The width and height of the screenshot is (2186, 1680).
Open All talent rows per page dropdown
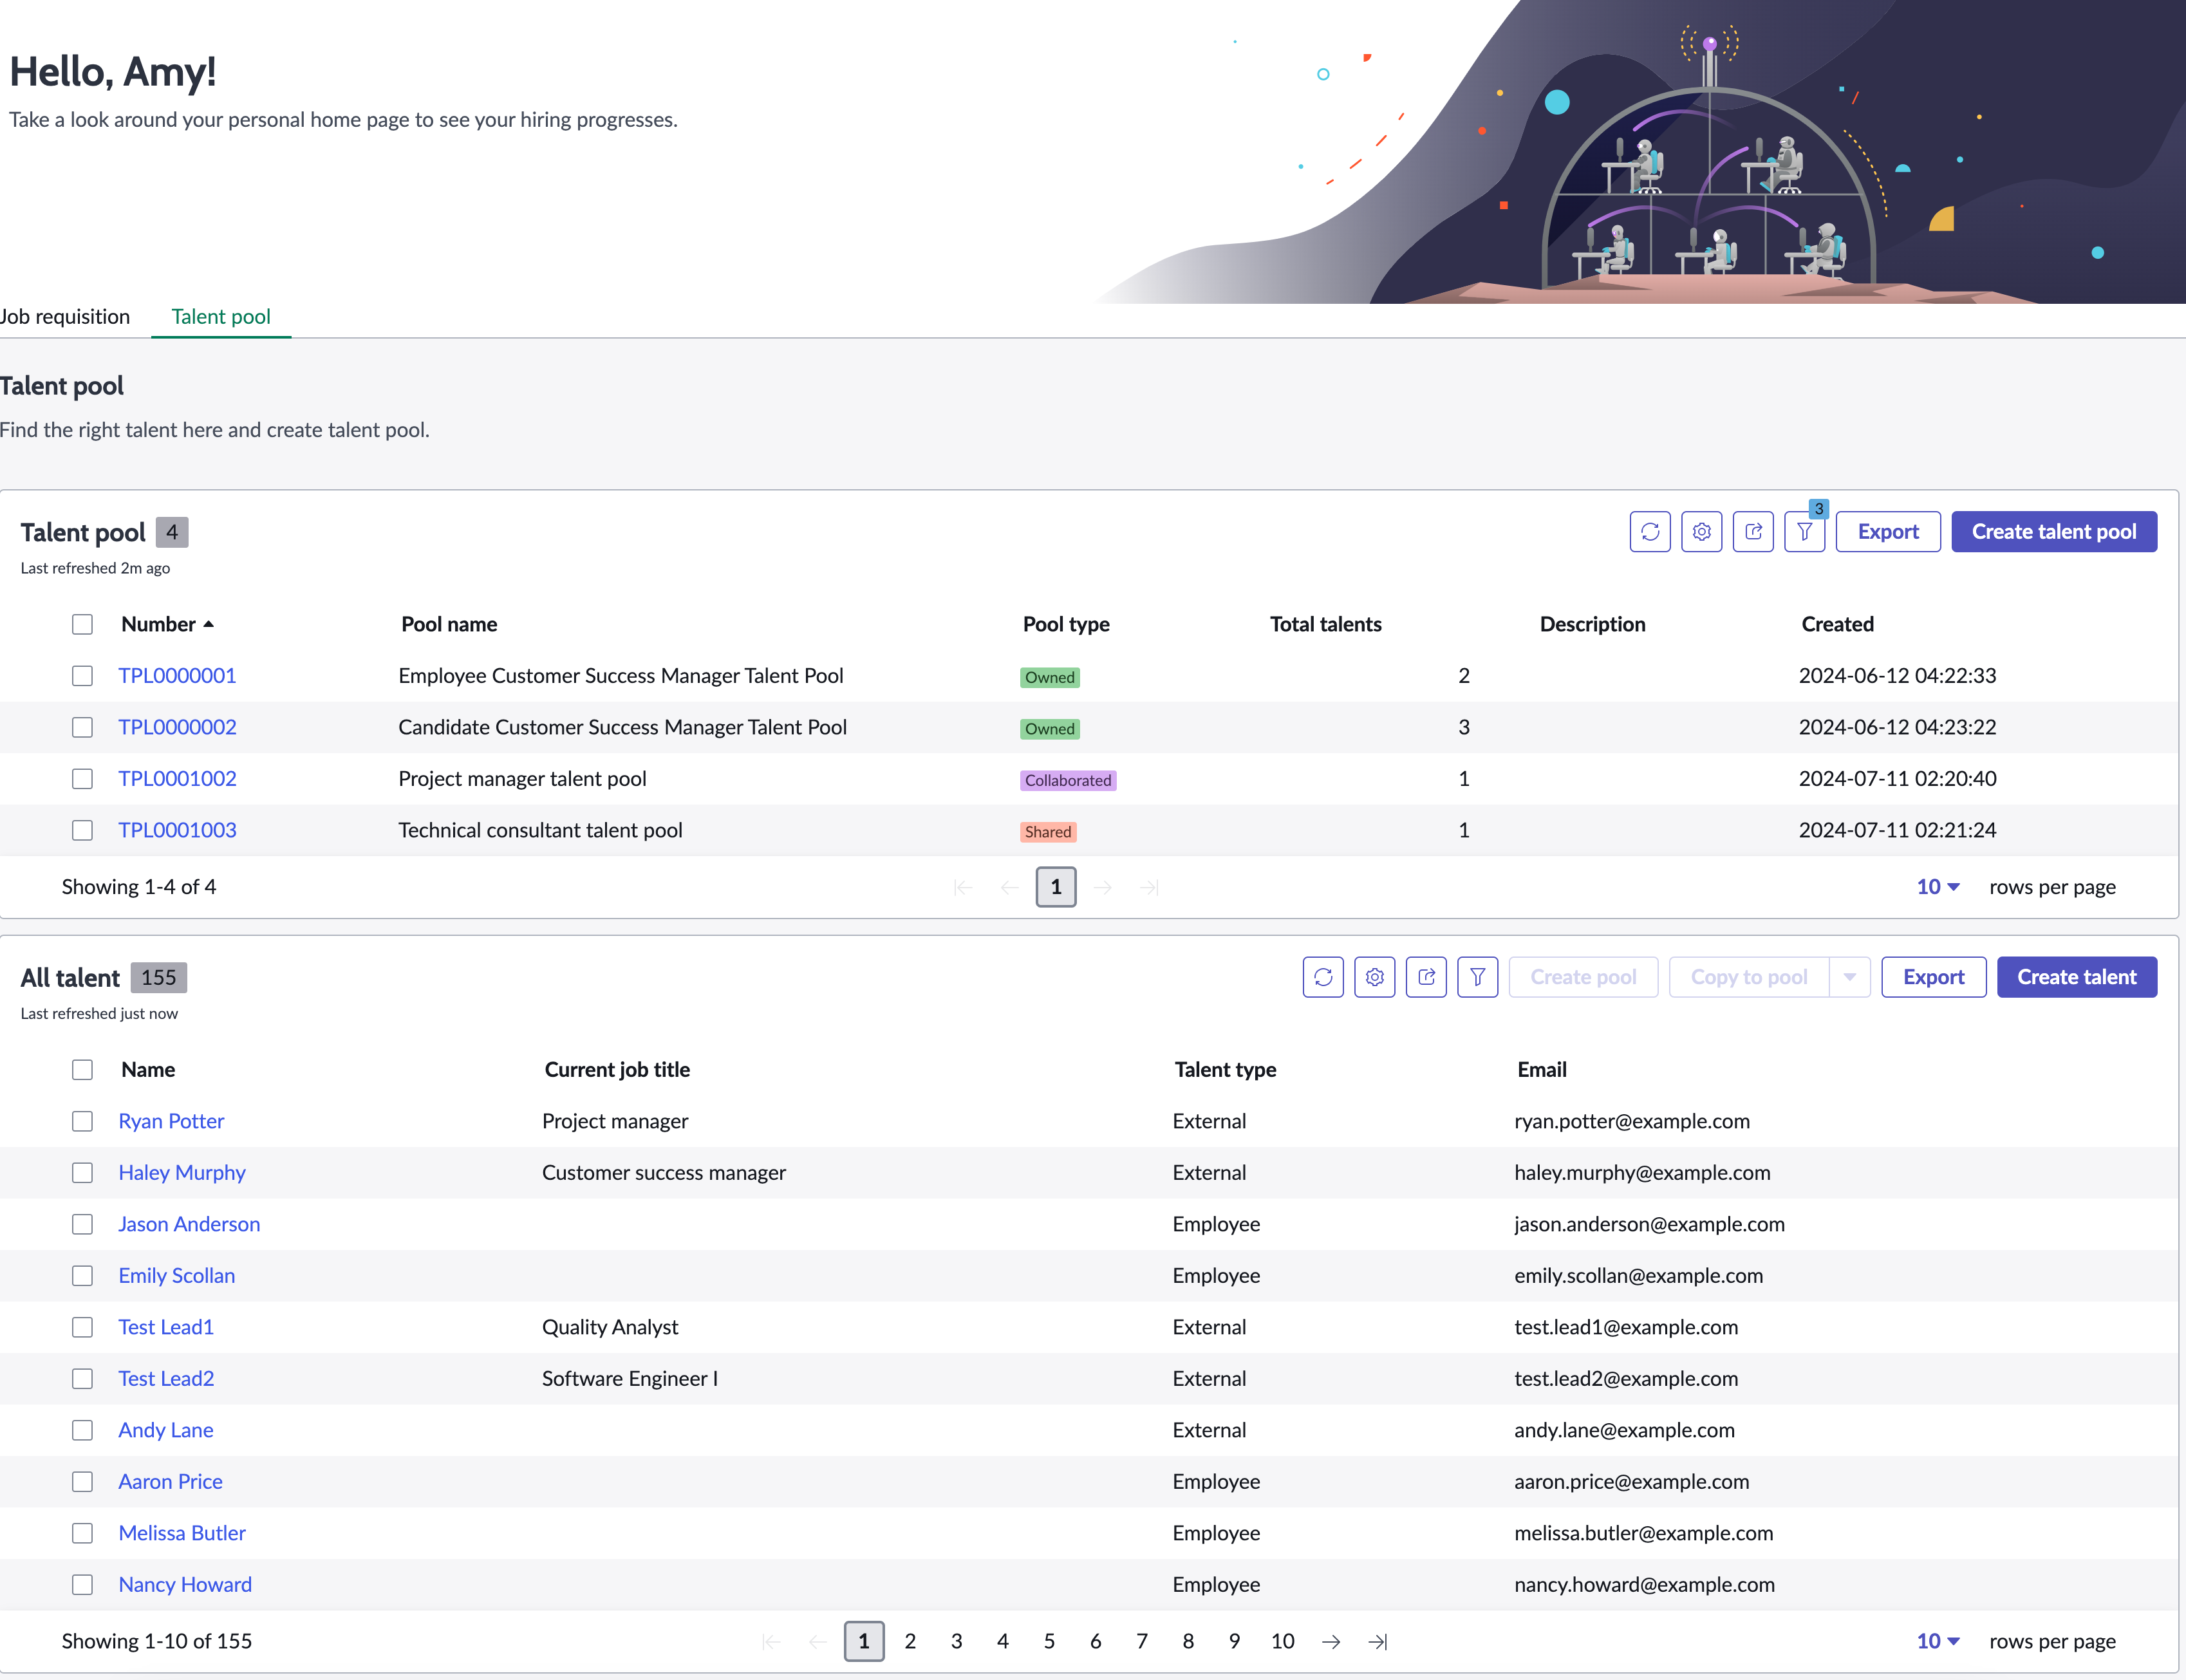(x=1938, y=1641)
